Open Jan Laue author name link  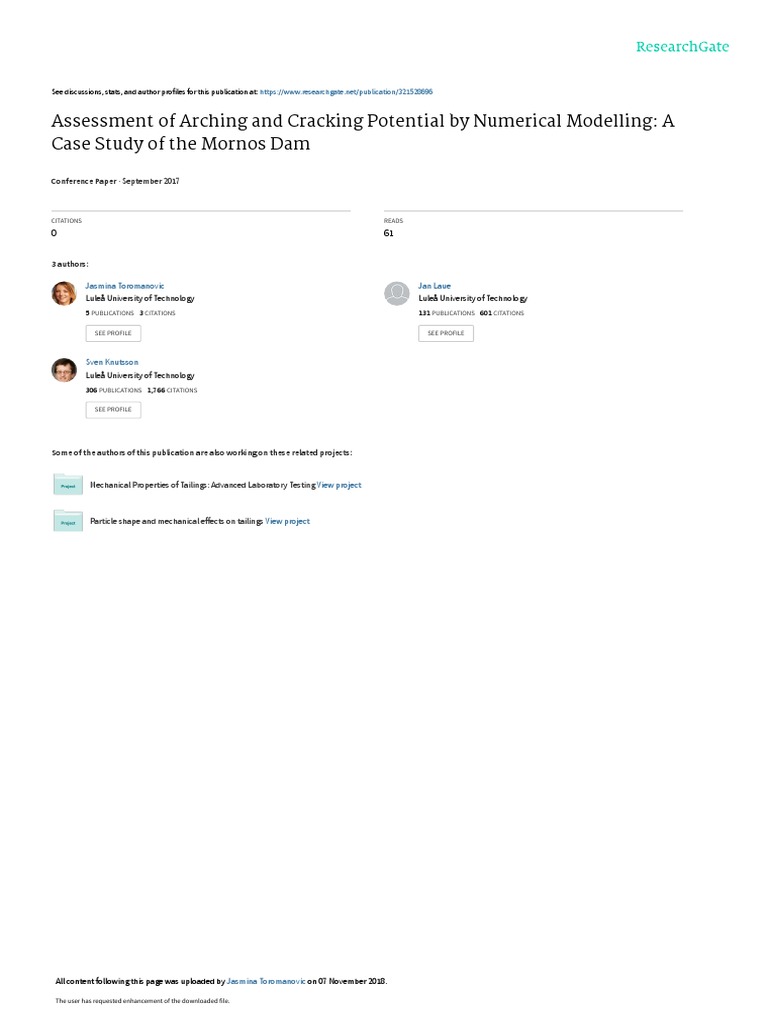tap(434, 286)
